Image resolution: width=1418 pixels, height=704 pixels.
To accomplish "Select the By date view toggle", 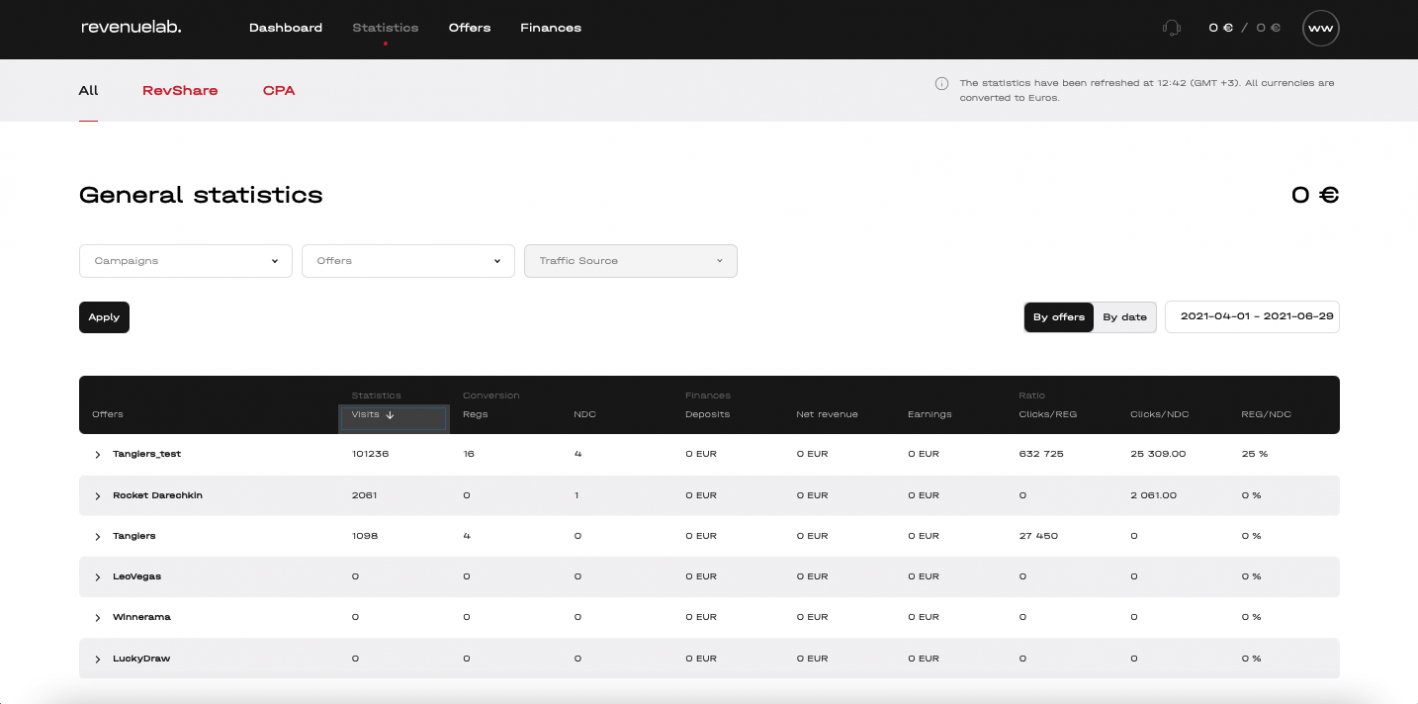I will (1125, 317).
